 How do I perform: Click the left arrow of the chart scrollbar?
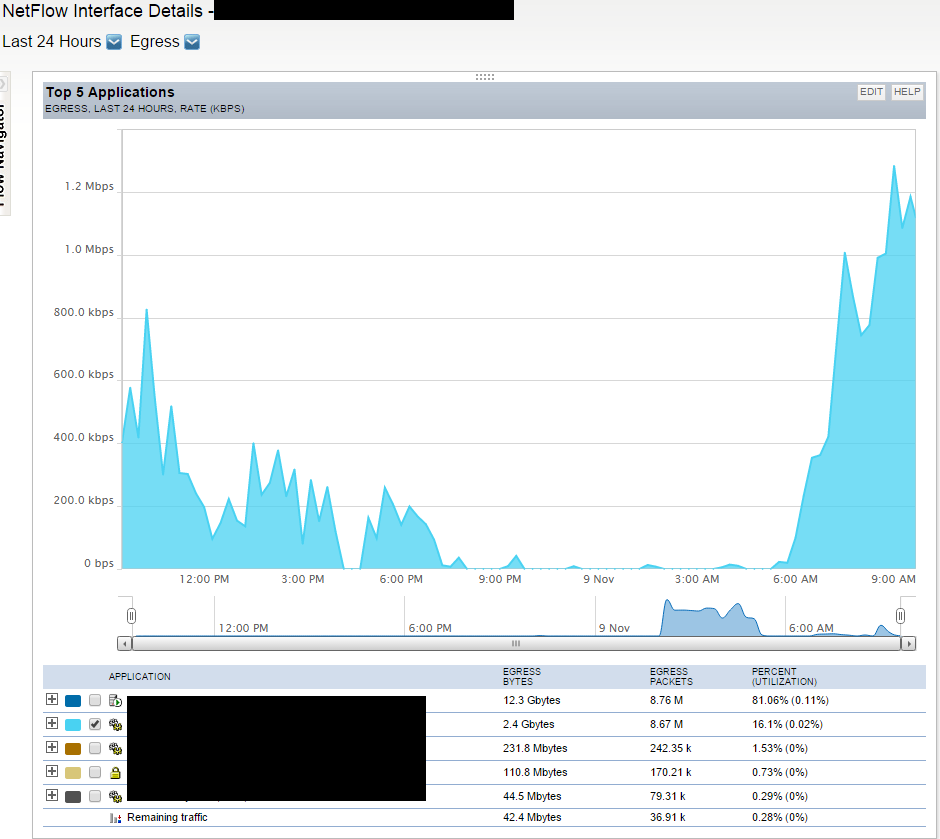click(x=125, y=644)
